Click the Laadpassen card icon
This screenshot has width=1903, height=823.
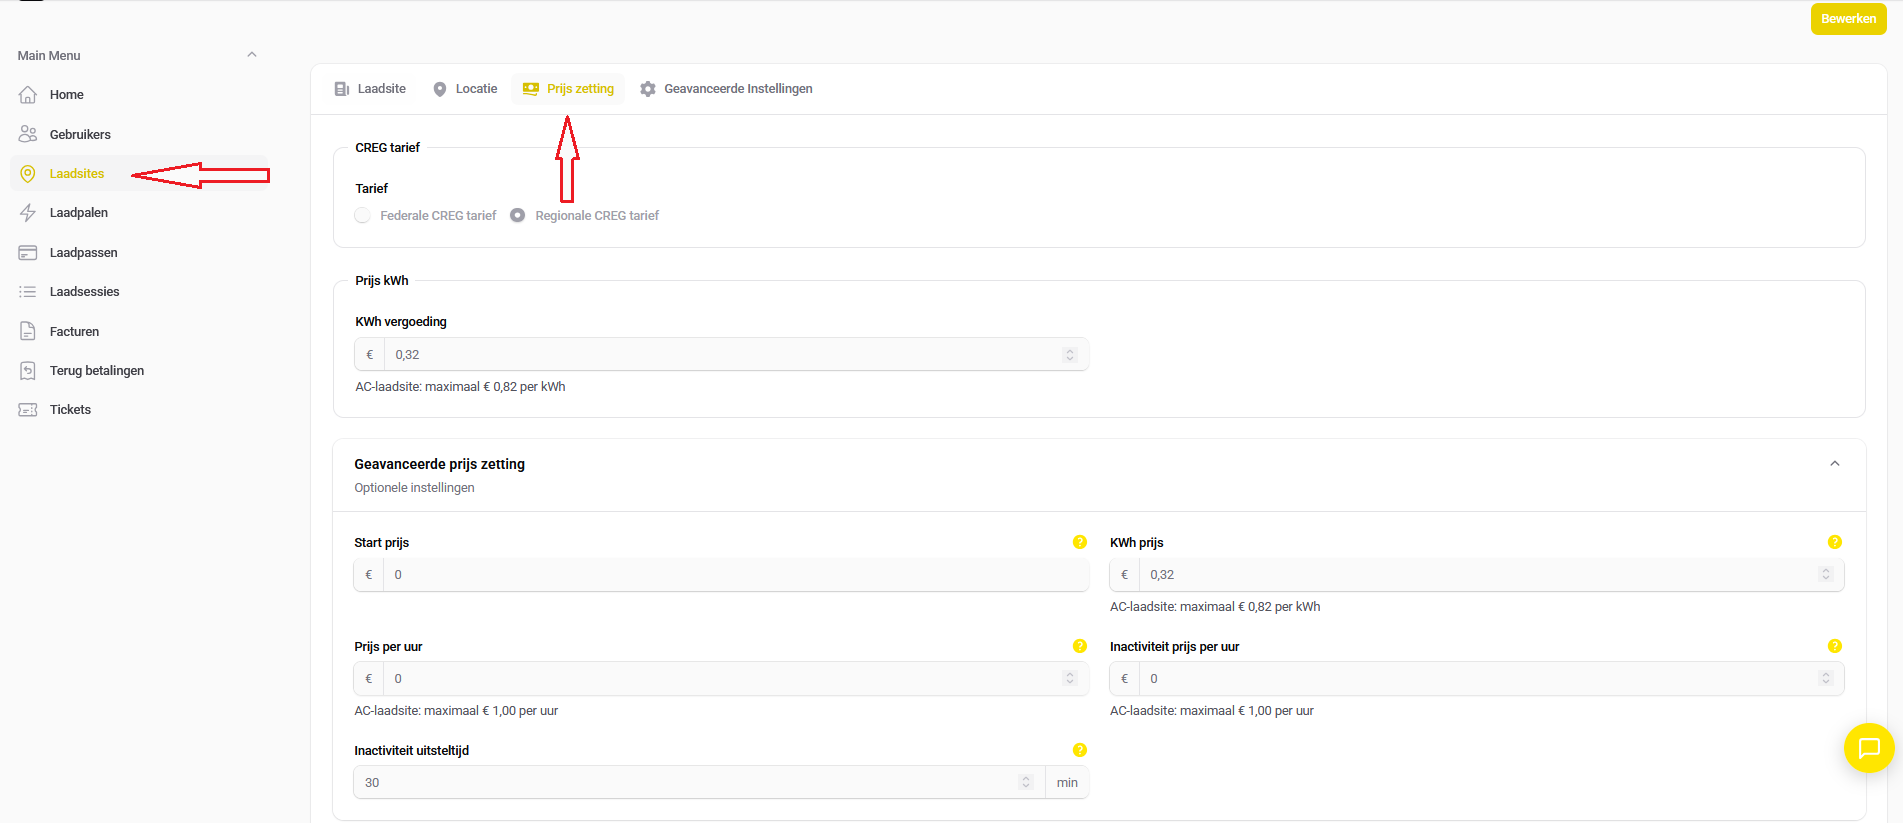tap(28, 253)
